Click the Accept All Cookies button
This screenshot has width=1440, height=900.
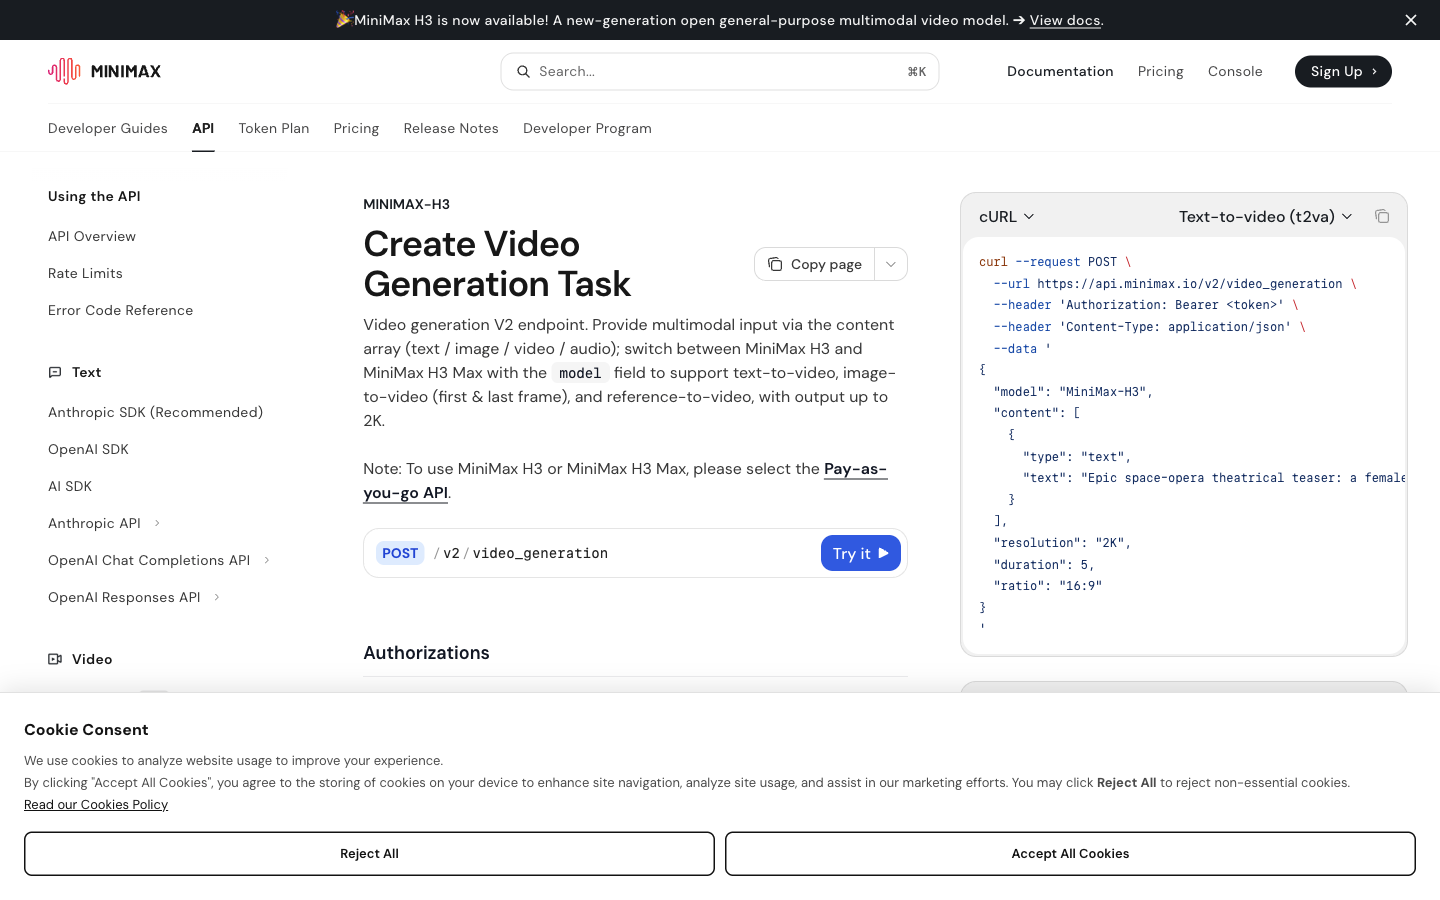click(x=1070, y=854)
